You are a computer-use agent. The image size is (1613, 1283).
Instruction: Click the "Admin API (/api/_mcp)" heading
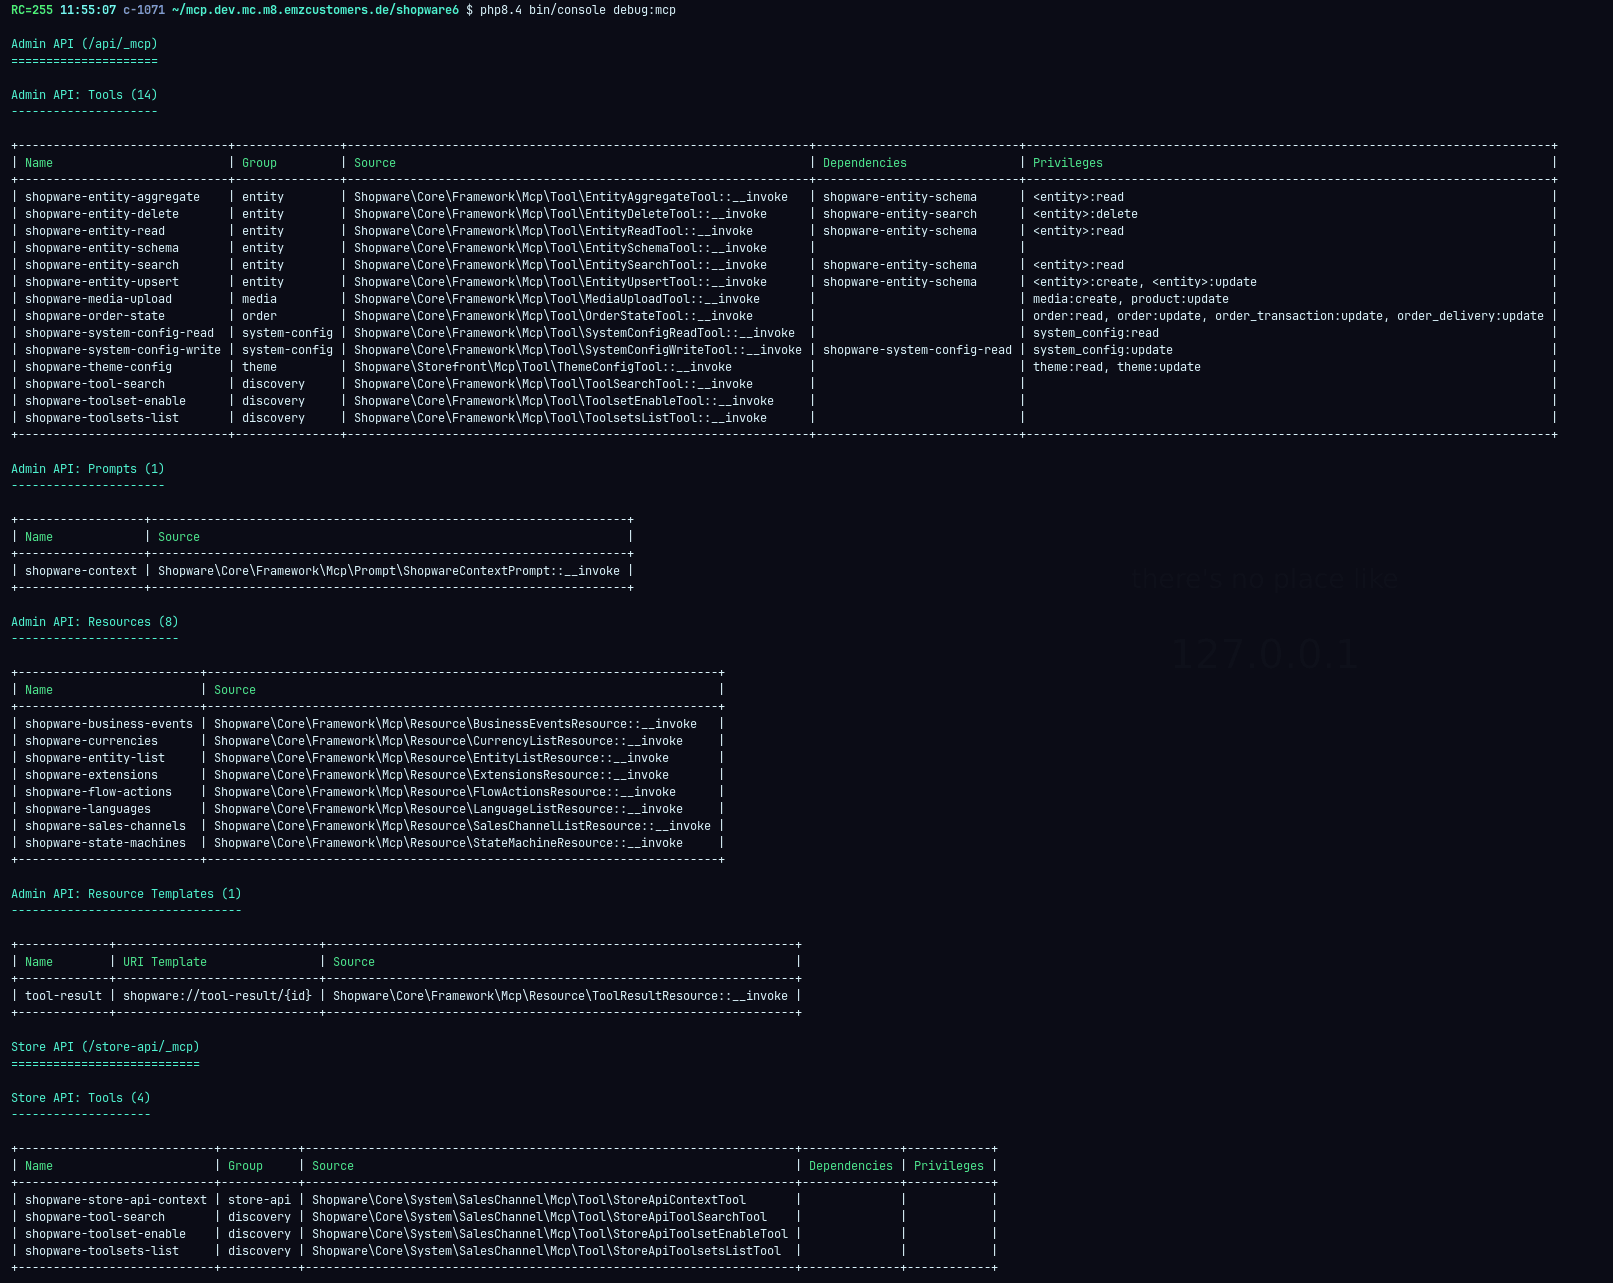click(84, 44)
